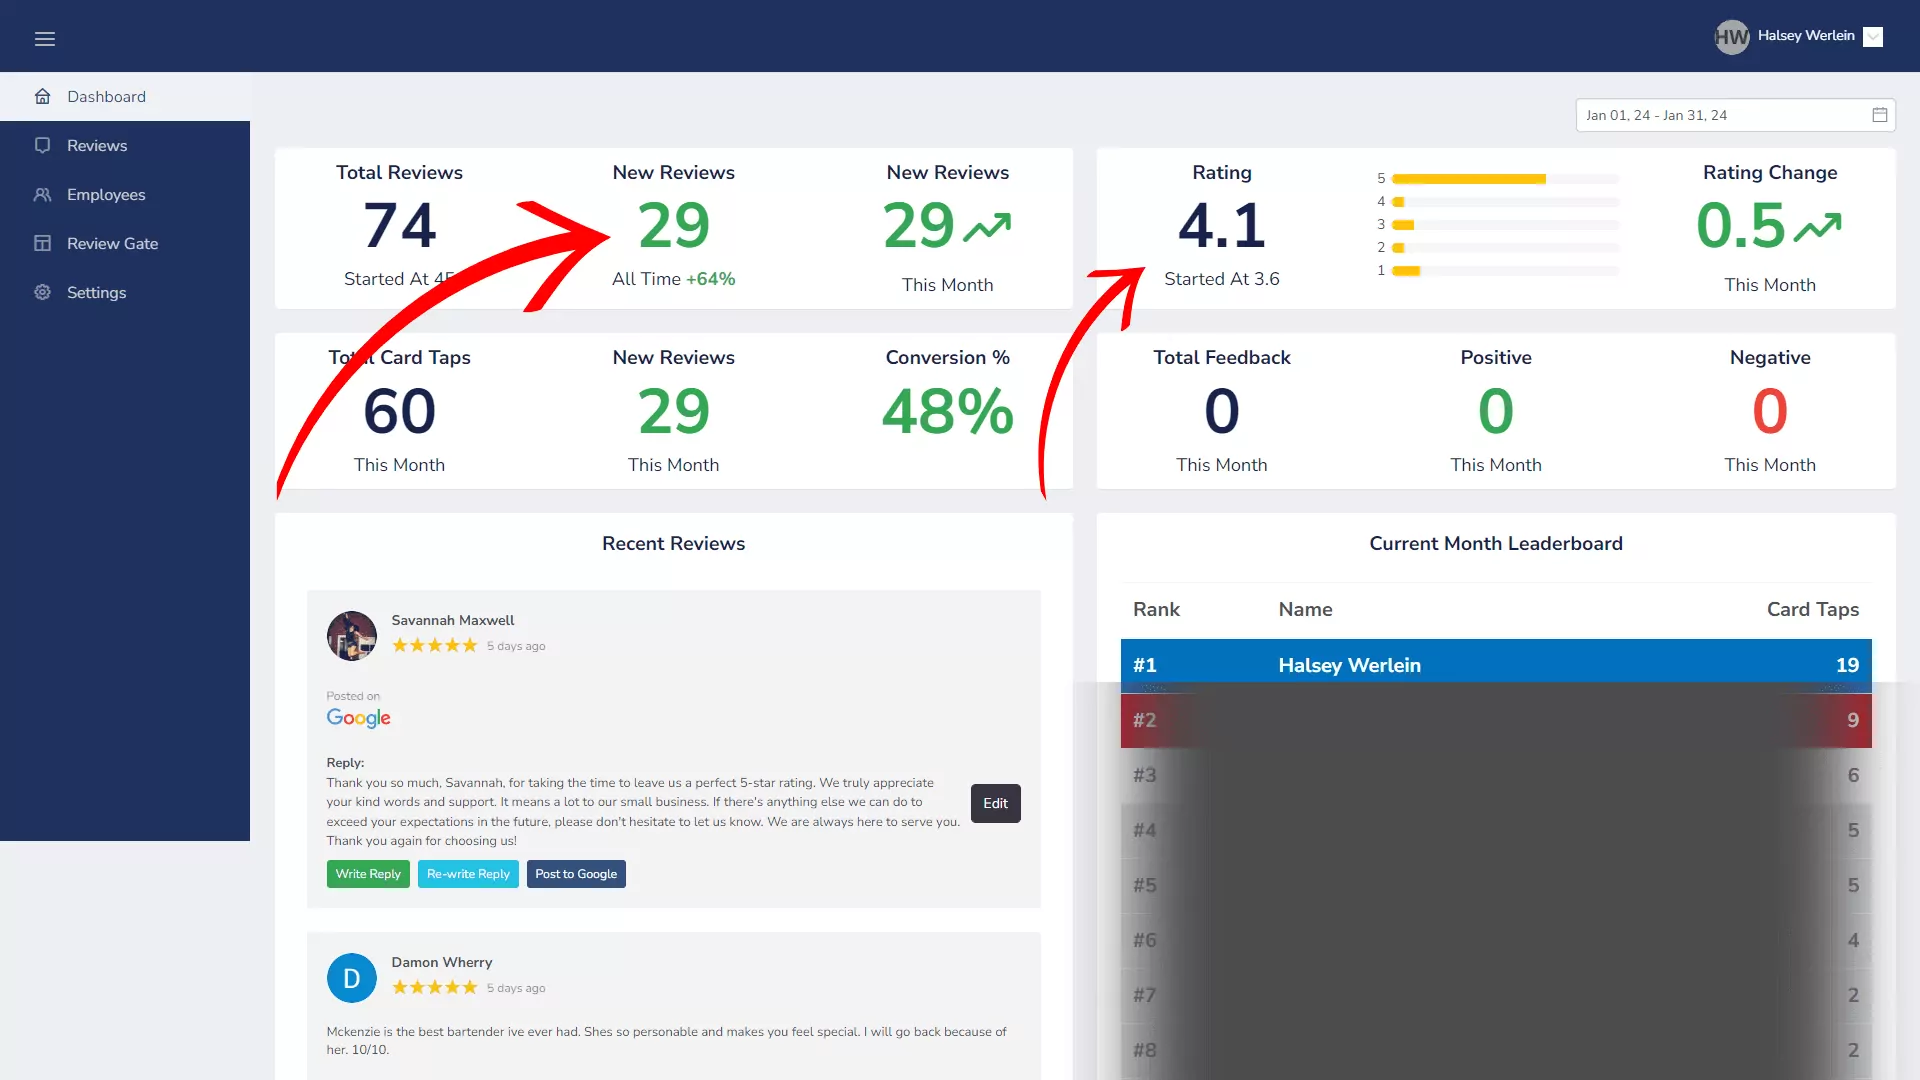
Task: Open the calendar icon in date field
Action: (1879, 115)
